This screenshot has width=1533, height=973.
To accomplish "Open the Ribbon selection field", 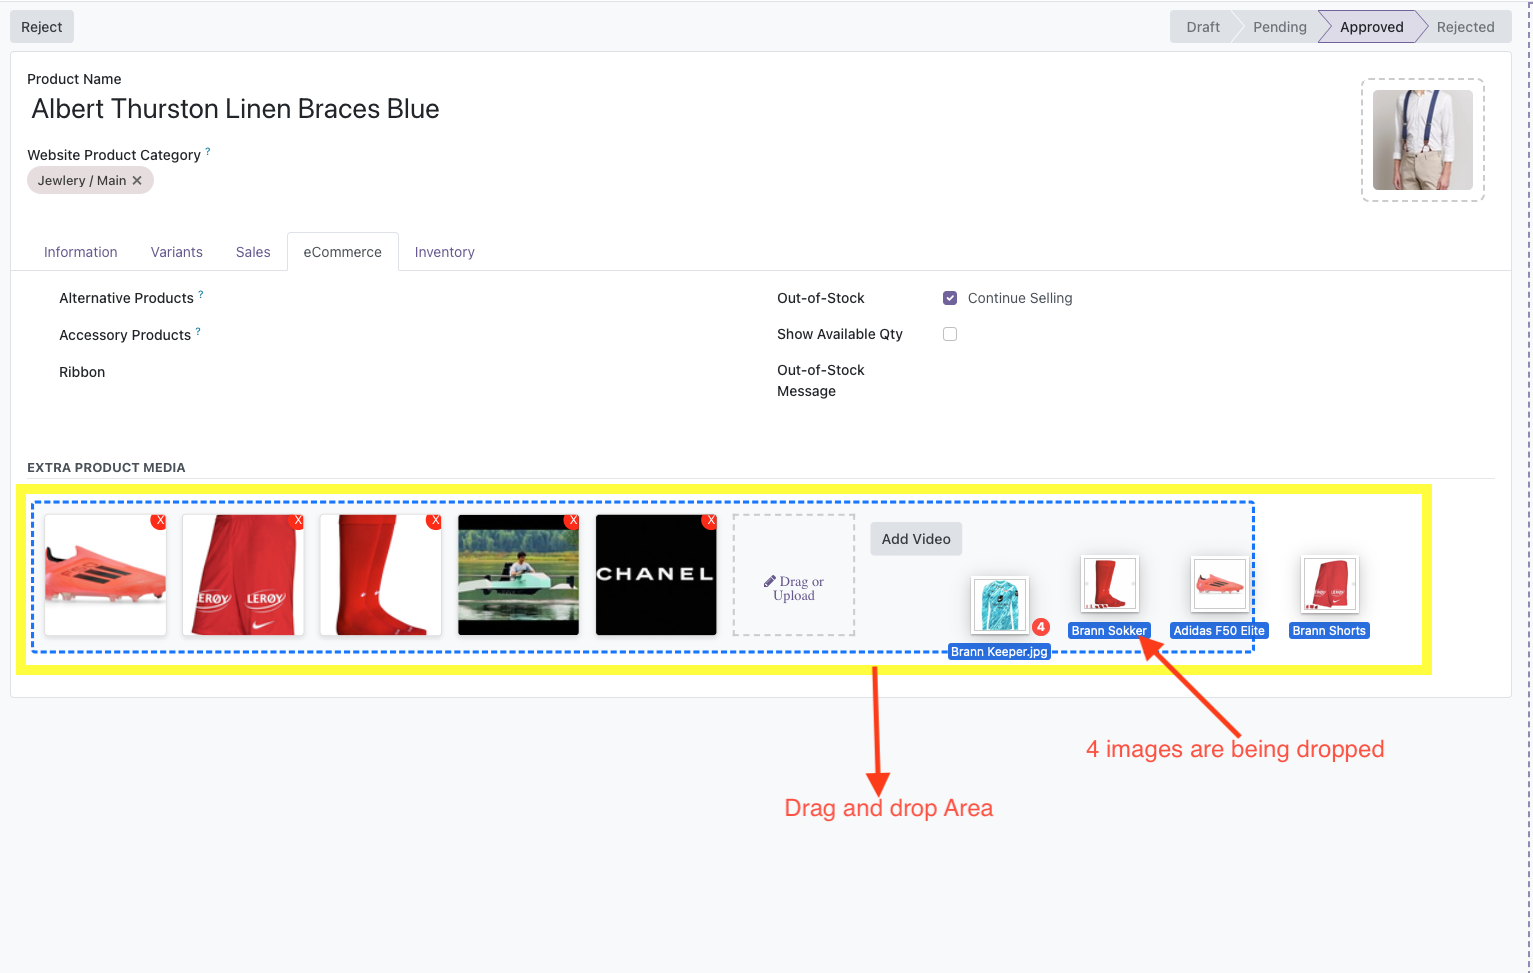I will [480, 372].
